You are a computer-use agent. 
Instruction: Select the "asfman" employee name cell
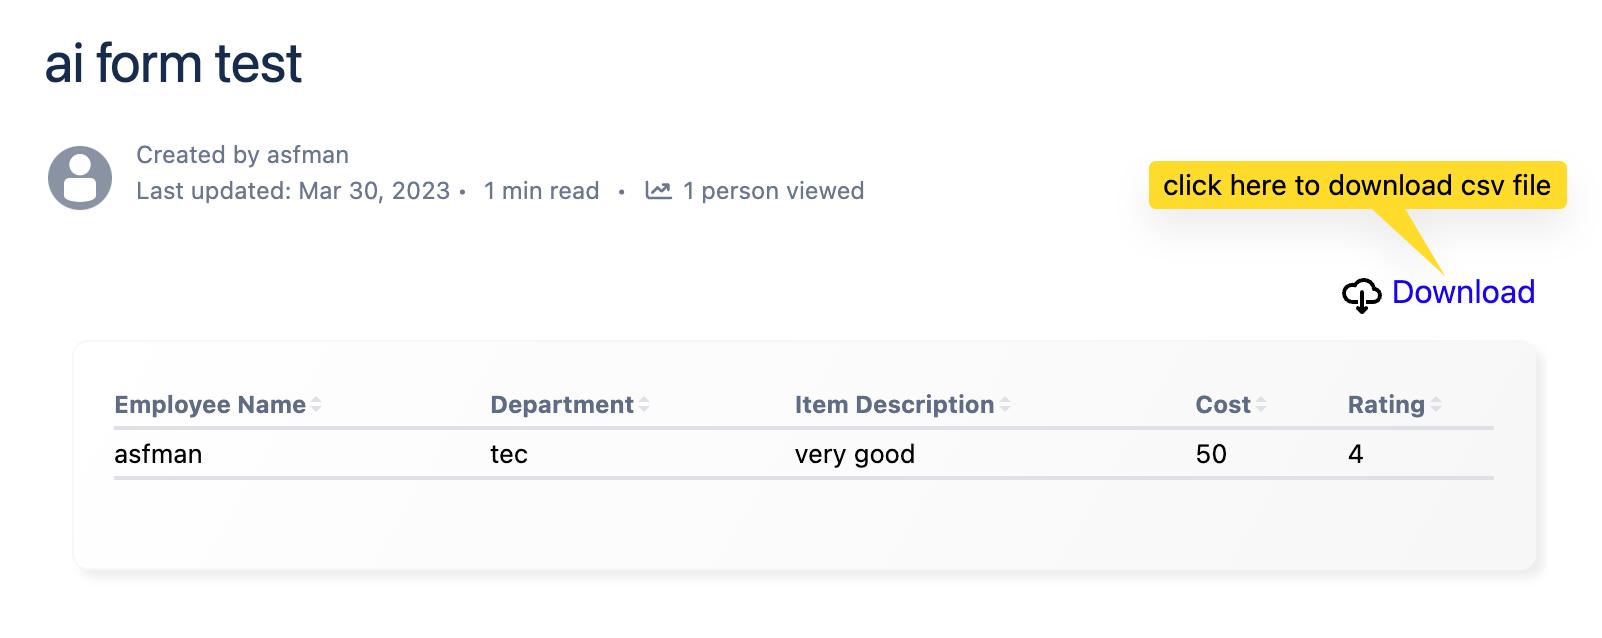(x=158, y=454)
